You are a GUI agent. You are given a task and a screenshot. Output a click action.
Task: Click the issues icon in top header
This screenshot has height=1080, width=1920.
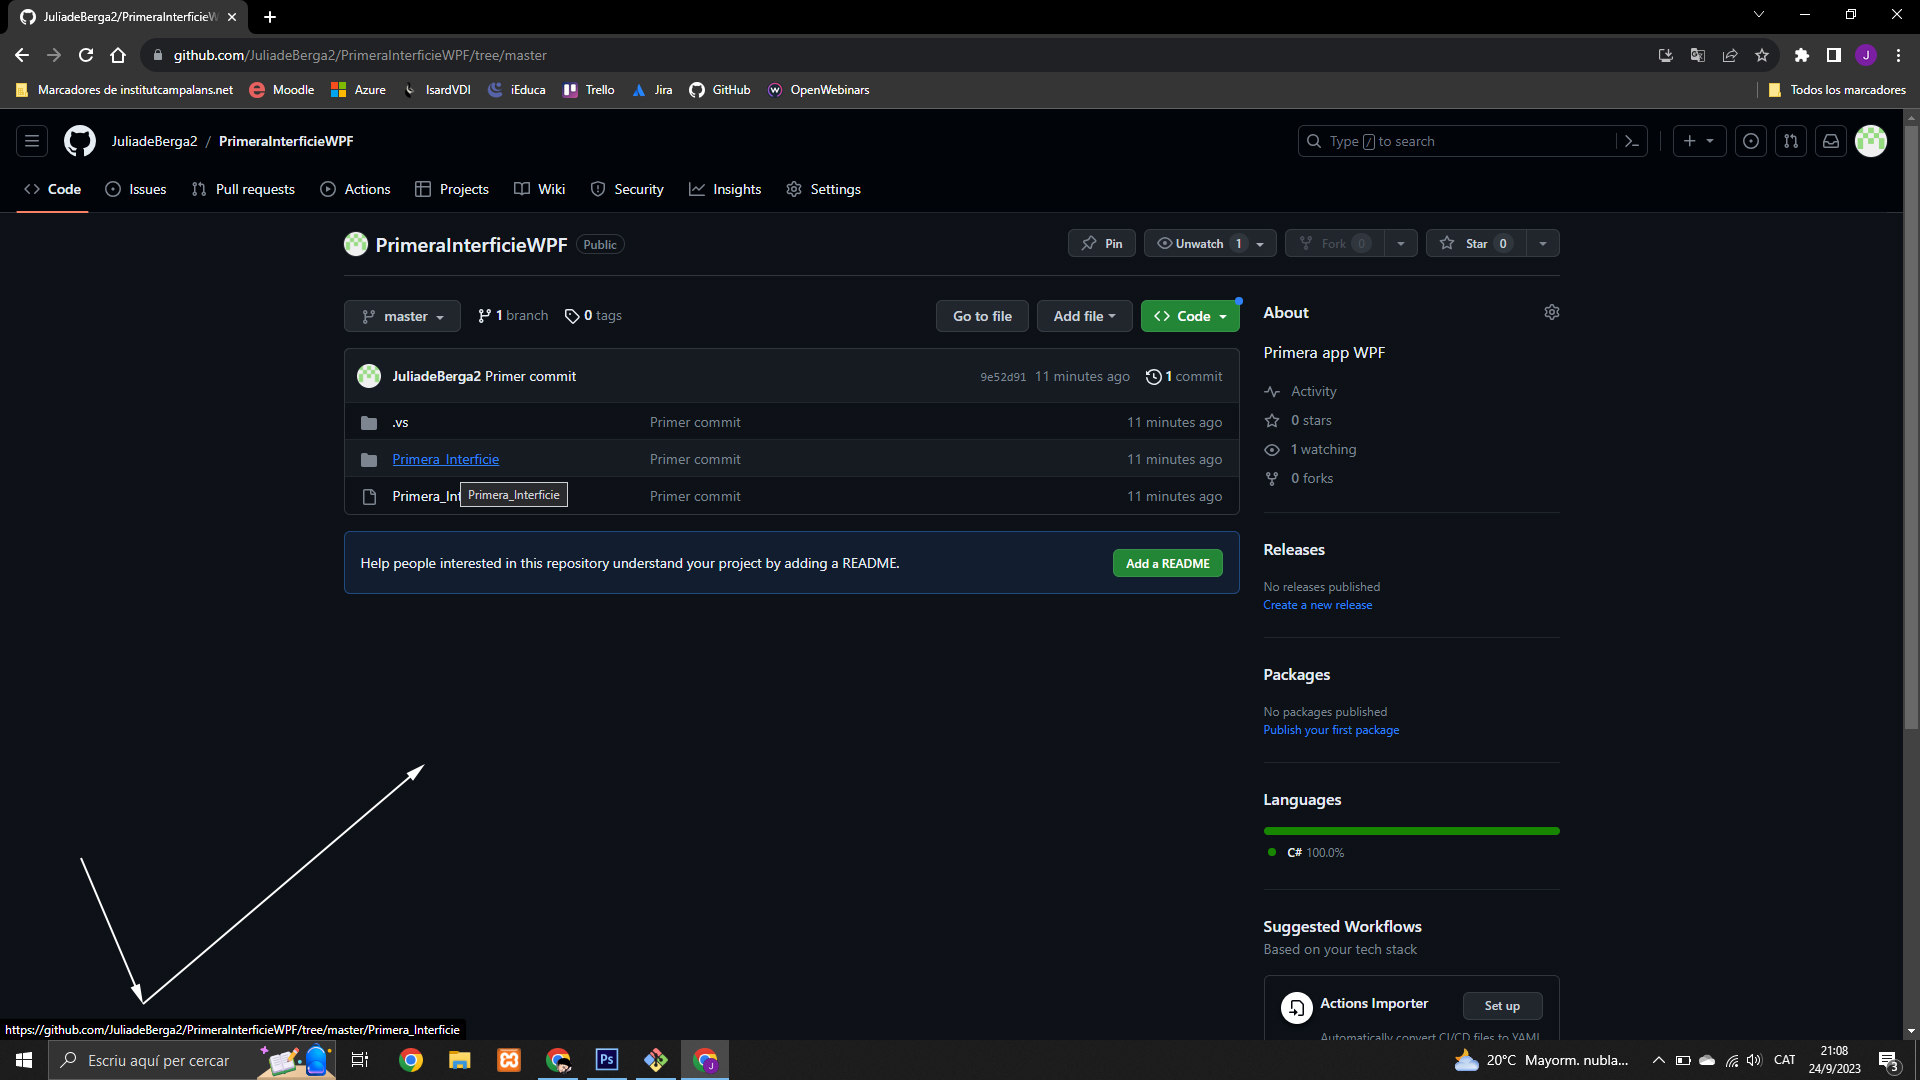tap(1751, 141)
